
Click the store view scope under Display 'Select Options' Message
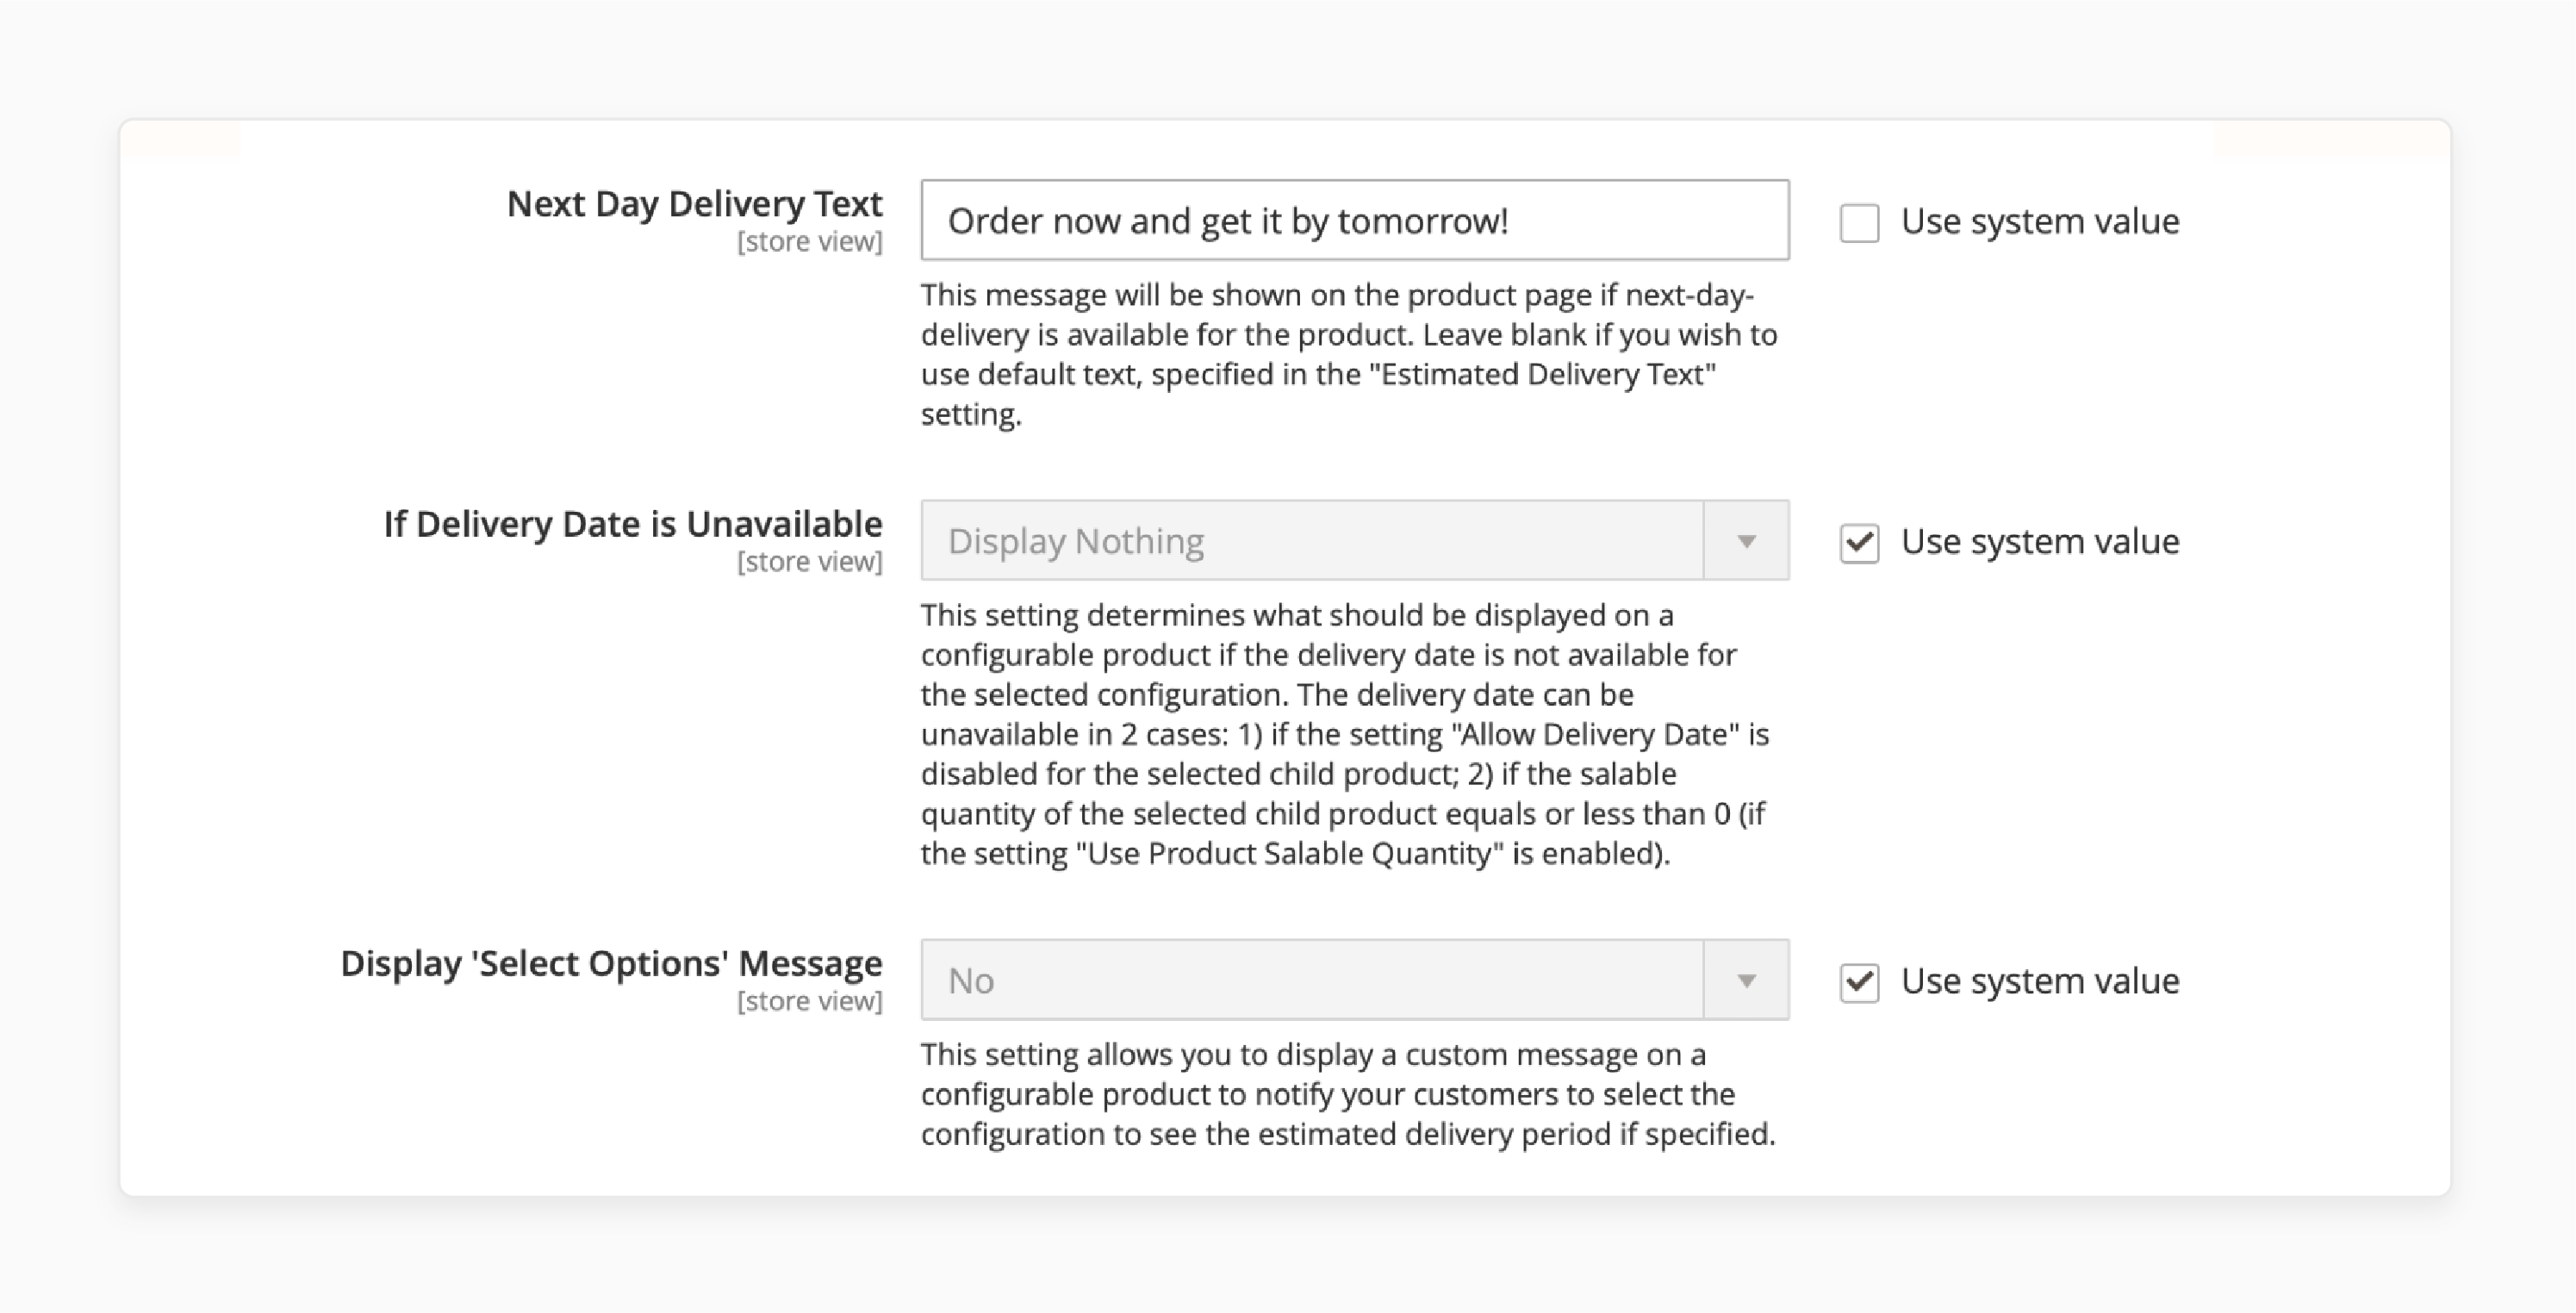point(810,1001)
